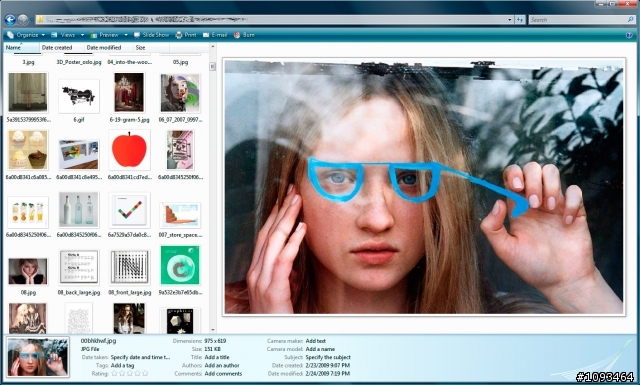Select the 6-19-gram-5.jpg thumbnail
This screenshot has height=385, width=640.
pyautogui.click(x=129, y=93)
